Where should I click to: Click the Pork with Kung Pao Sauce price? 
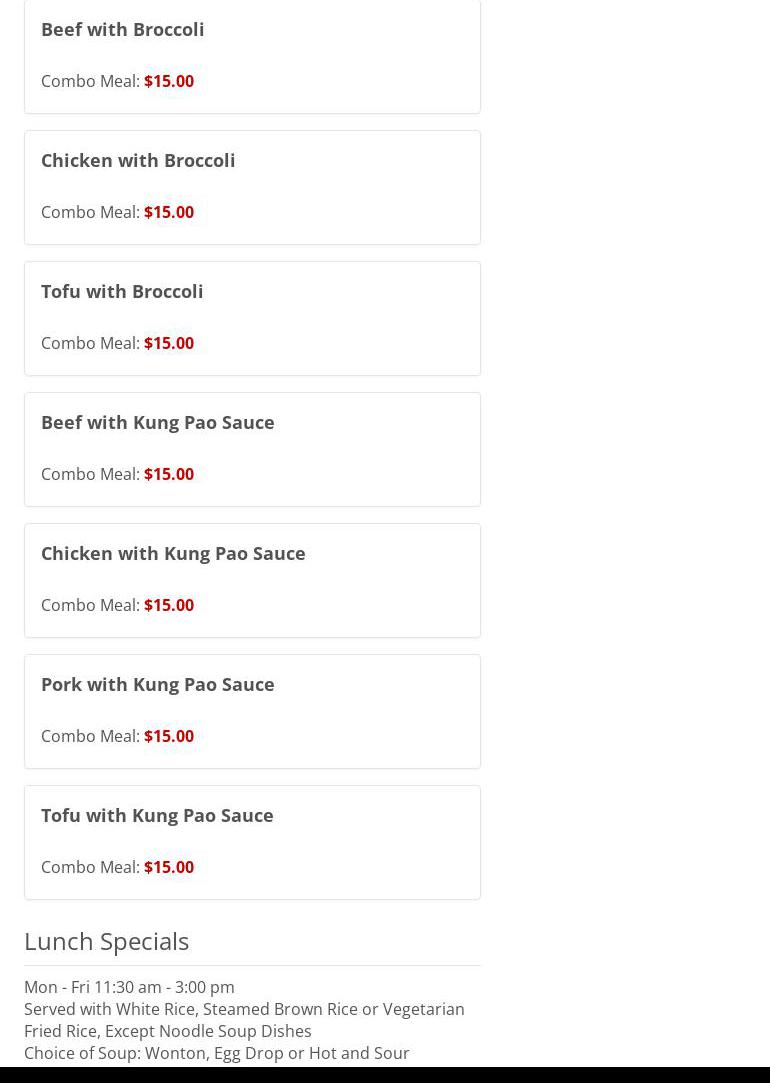click(x=169, y=736)
